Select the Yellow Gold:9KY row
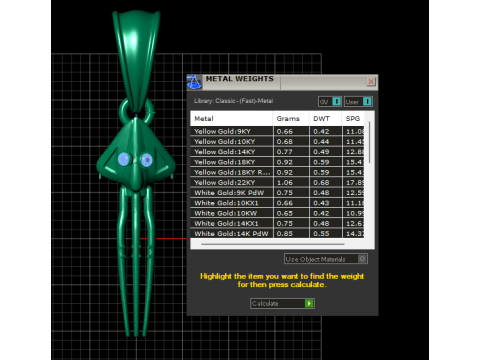This screenshot has width=480, height=360. [x=277, y=131]
